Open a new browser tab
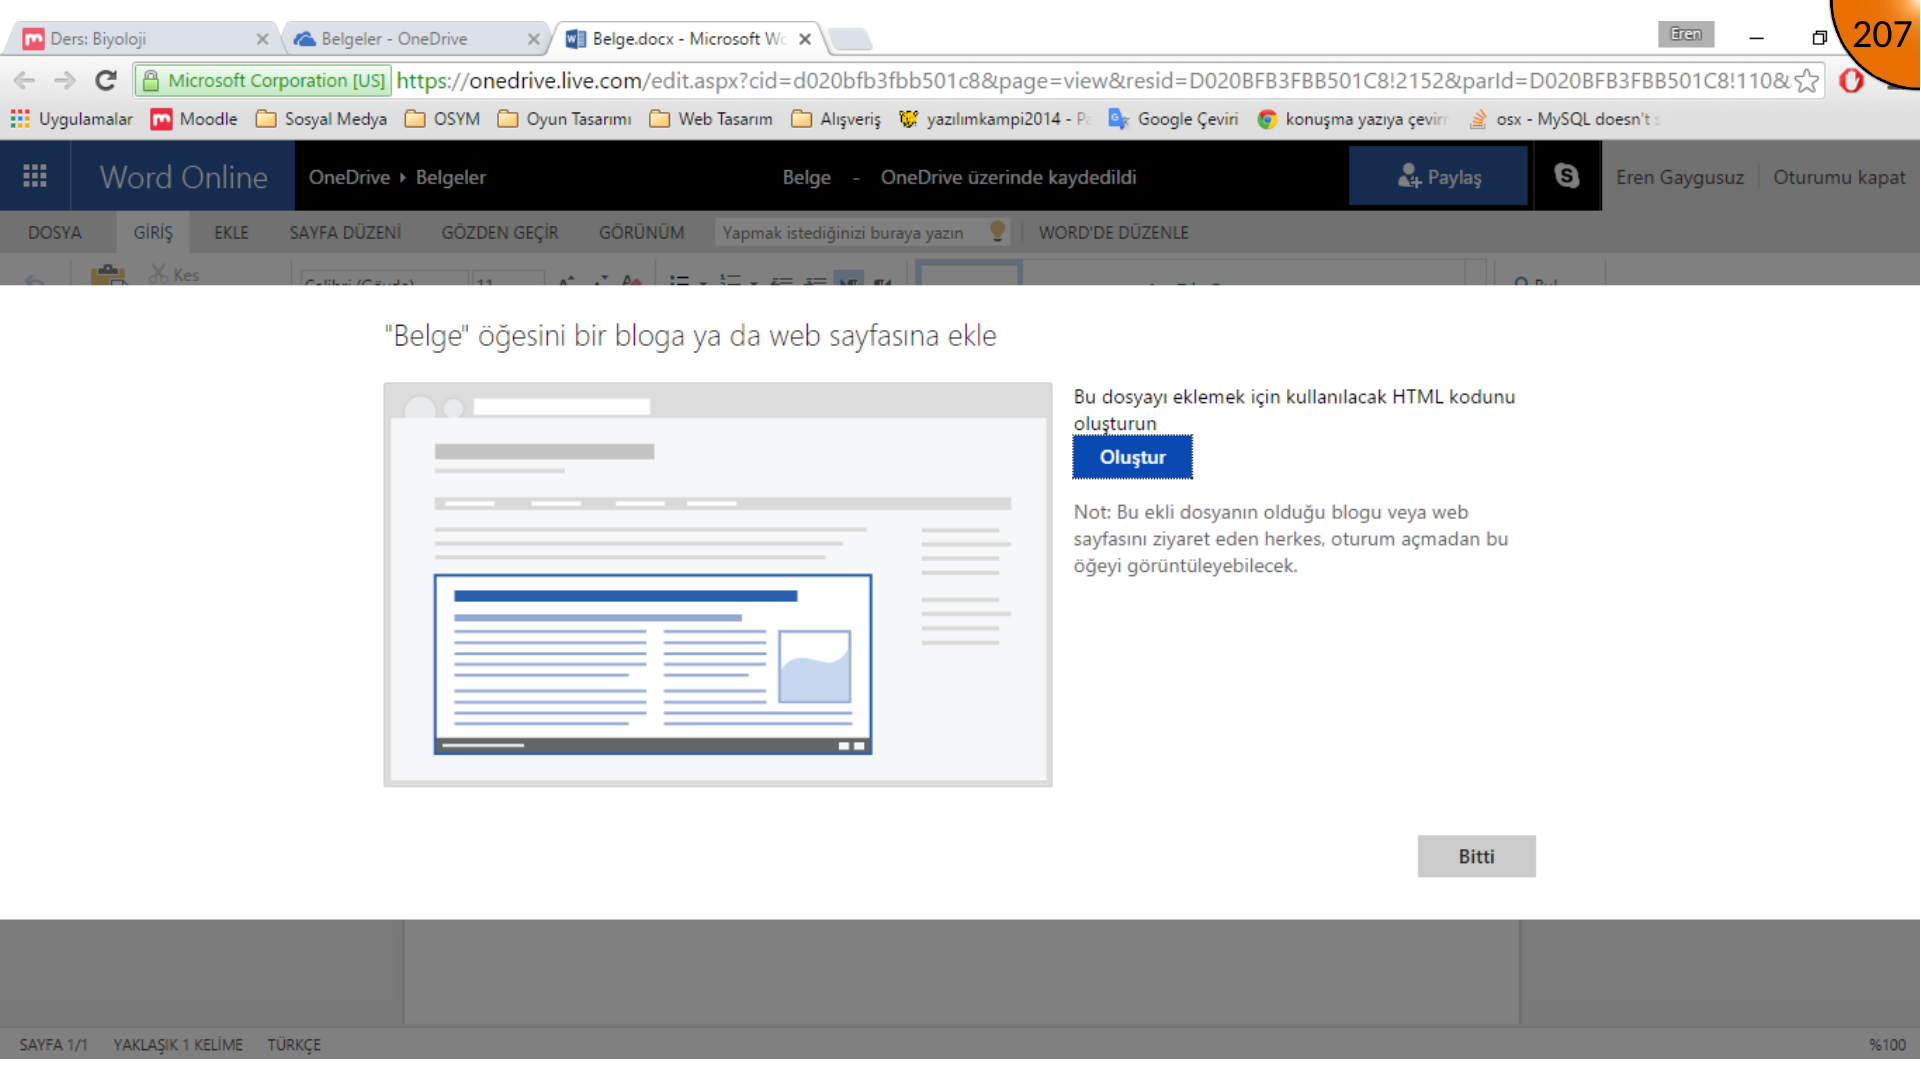 pyautogui.click(x=851, y=39)
